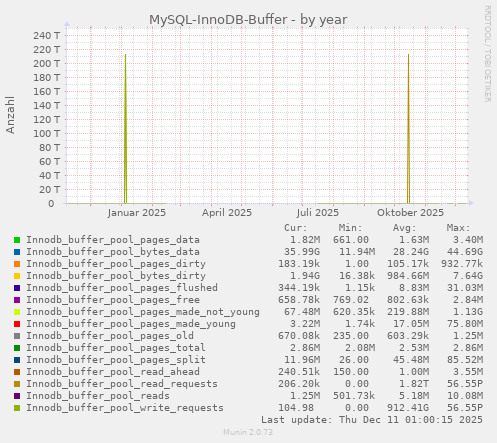497x443 pixels.
Task: Click the lime pages_made_not_young legend swatch
Action: (17, 312)
